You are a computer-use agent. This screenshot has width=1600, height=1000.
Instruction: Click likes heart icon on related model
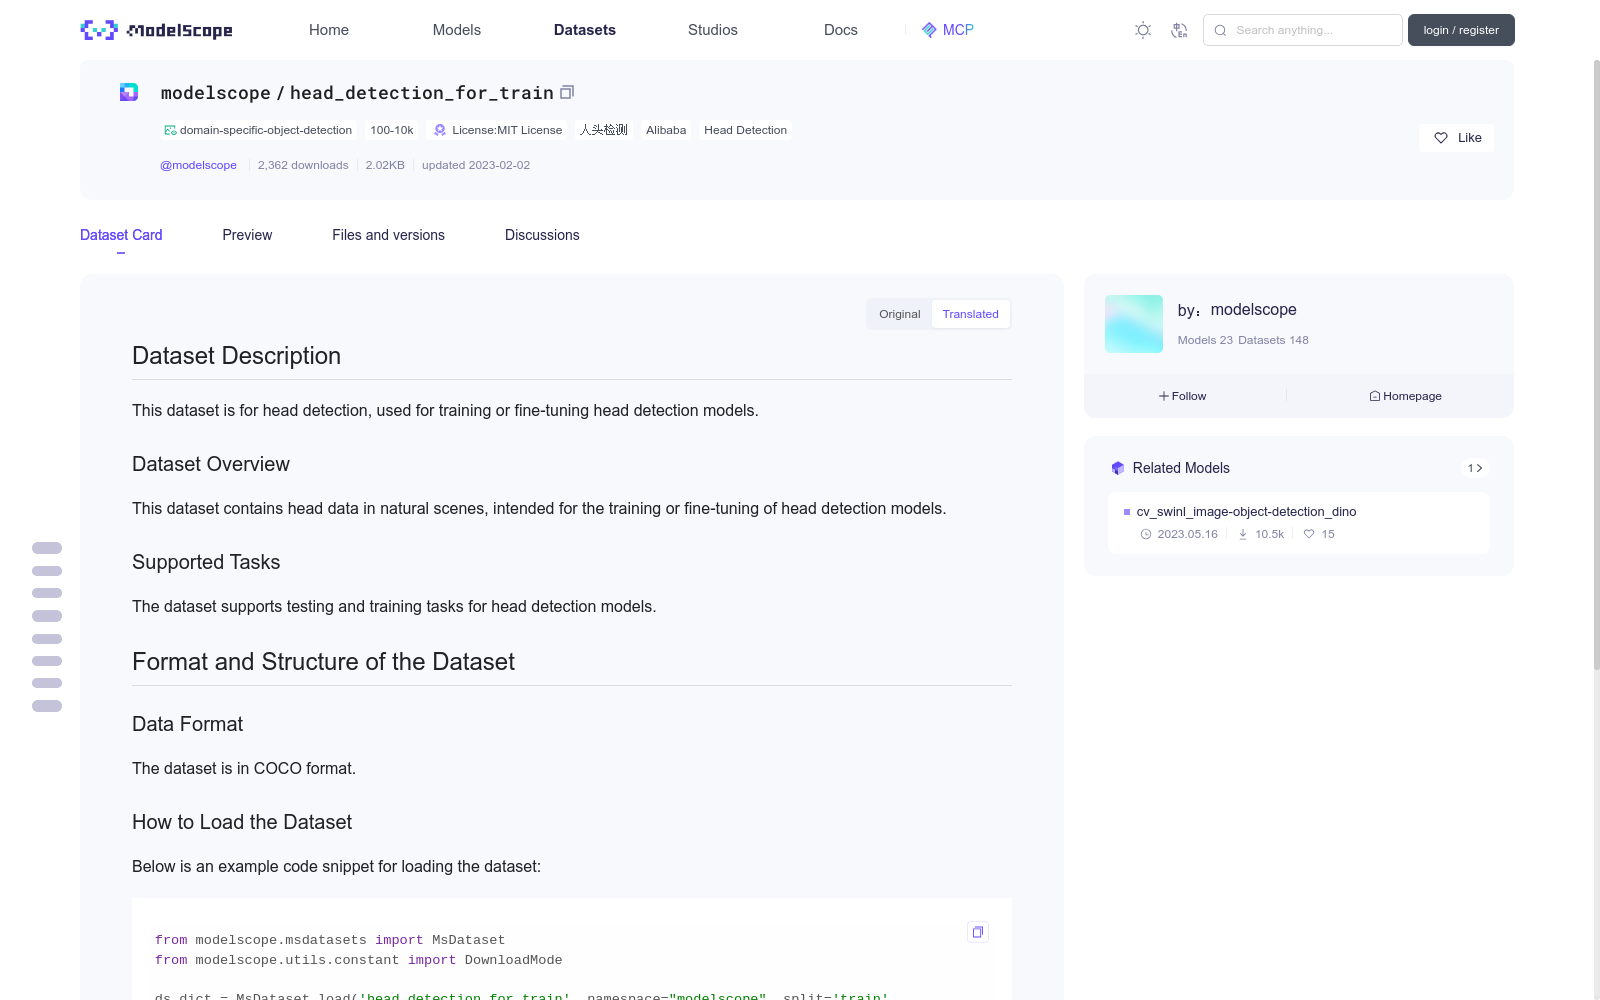[1309, 534]
